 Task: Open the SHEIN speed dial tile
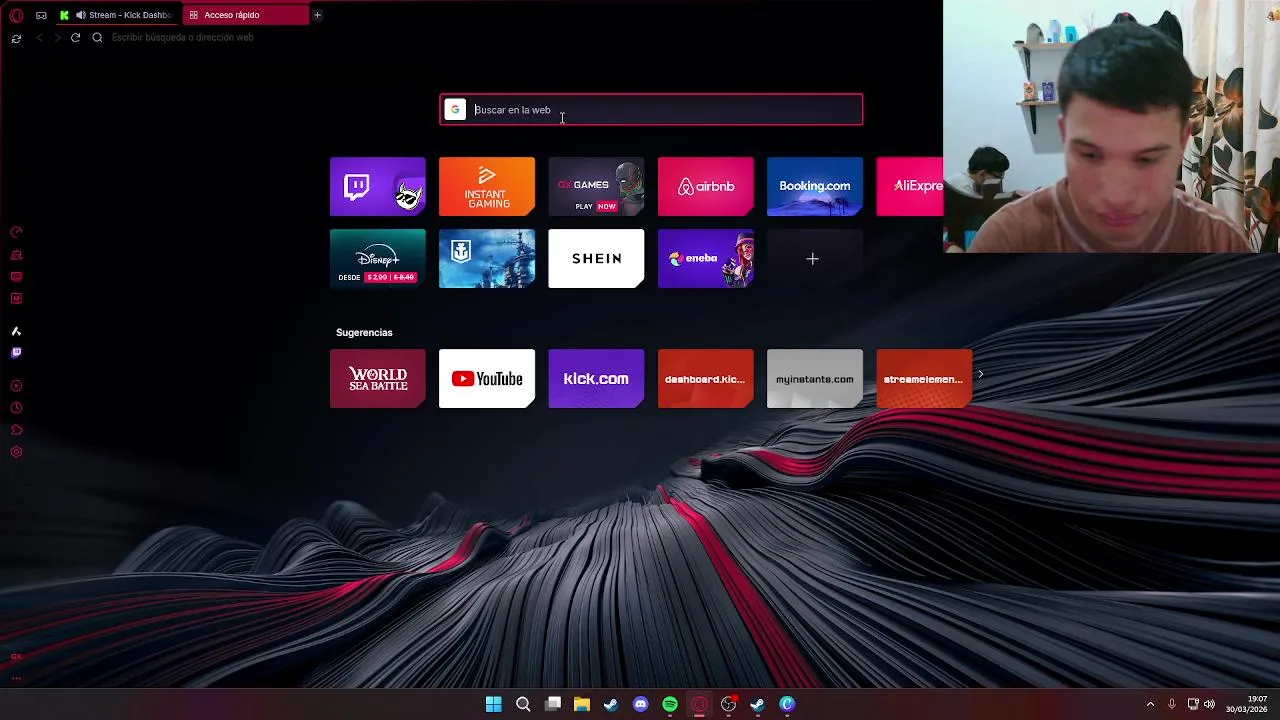[x=596, y=258]
